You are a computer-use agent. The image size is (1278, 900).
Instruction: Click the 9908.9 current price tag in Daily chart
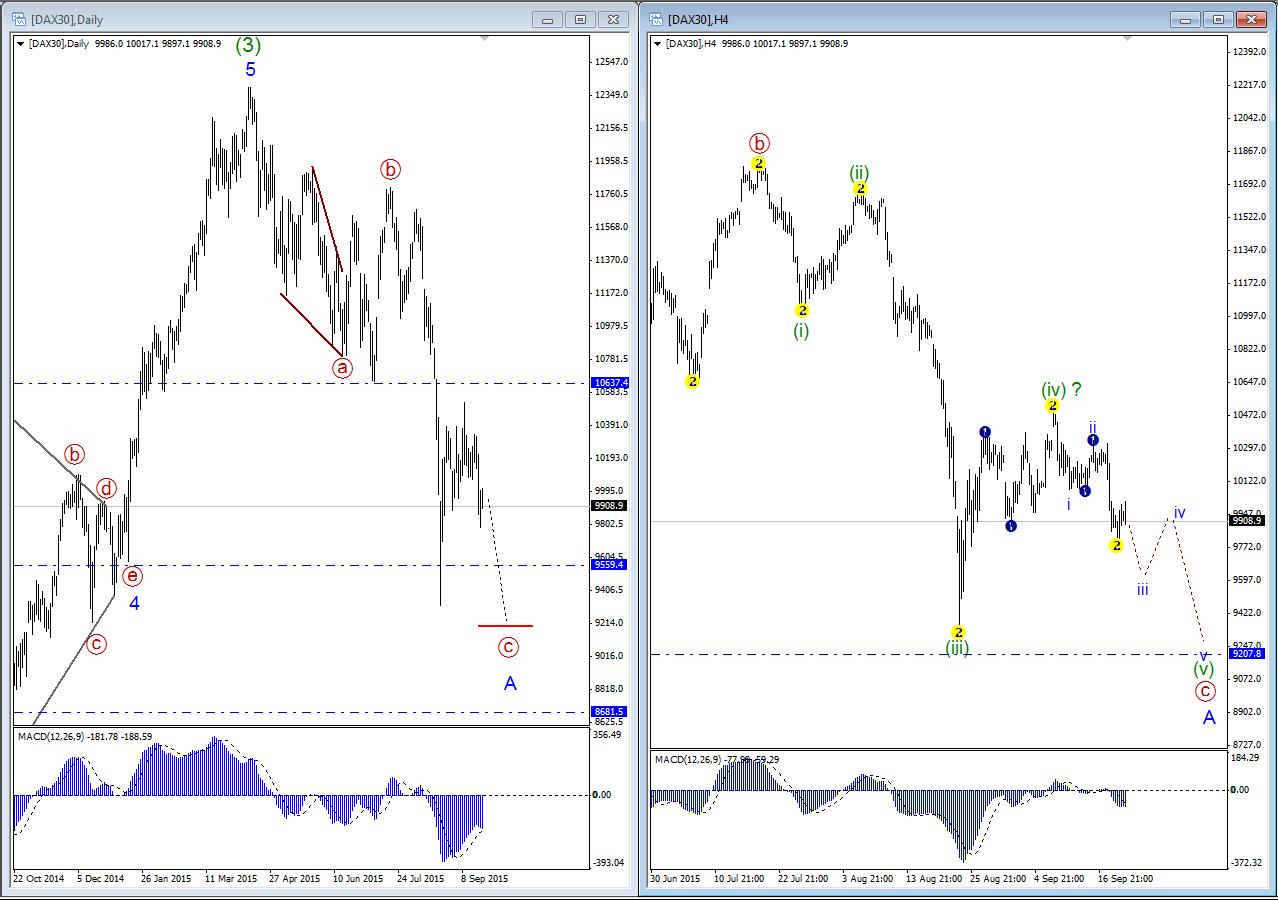coord(610,506)
